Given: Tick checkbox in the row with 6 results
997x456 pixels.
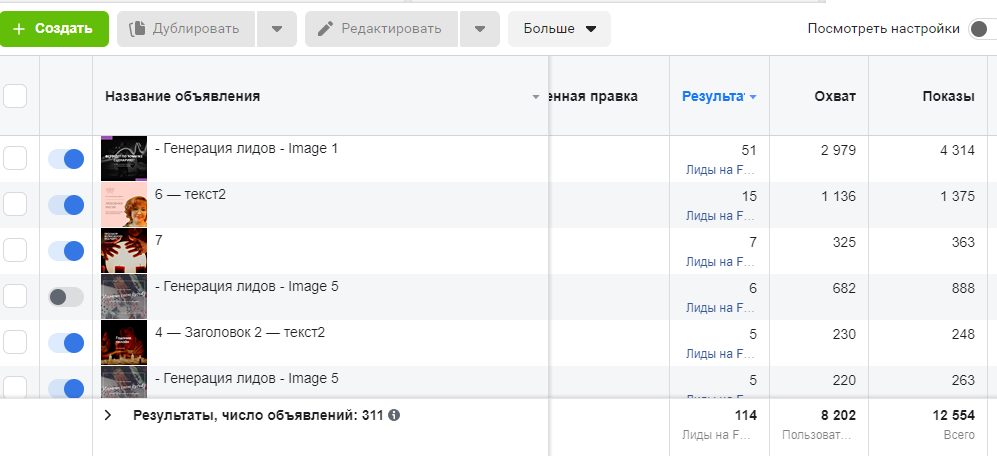Looking at the screenshot, I should (15, 296).
